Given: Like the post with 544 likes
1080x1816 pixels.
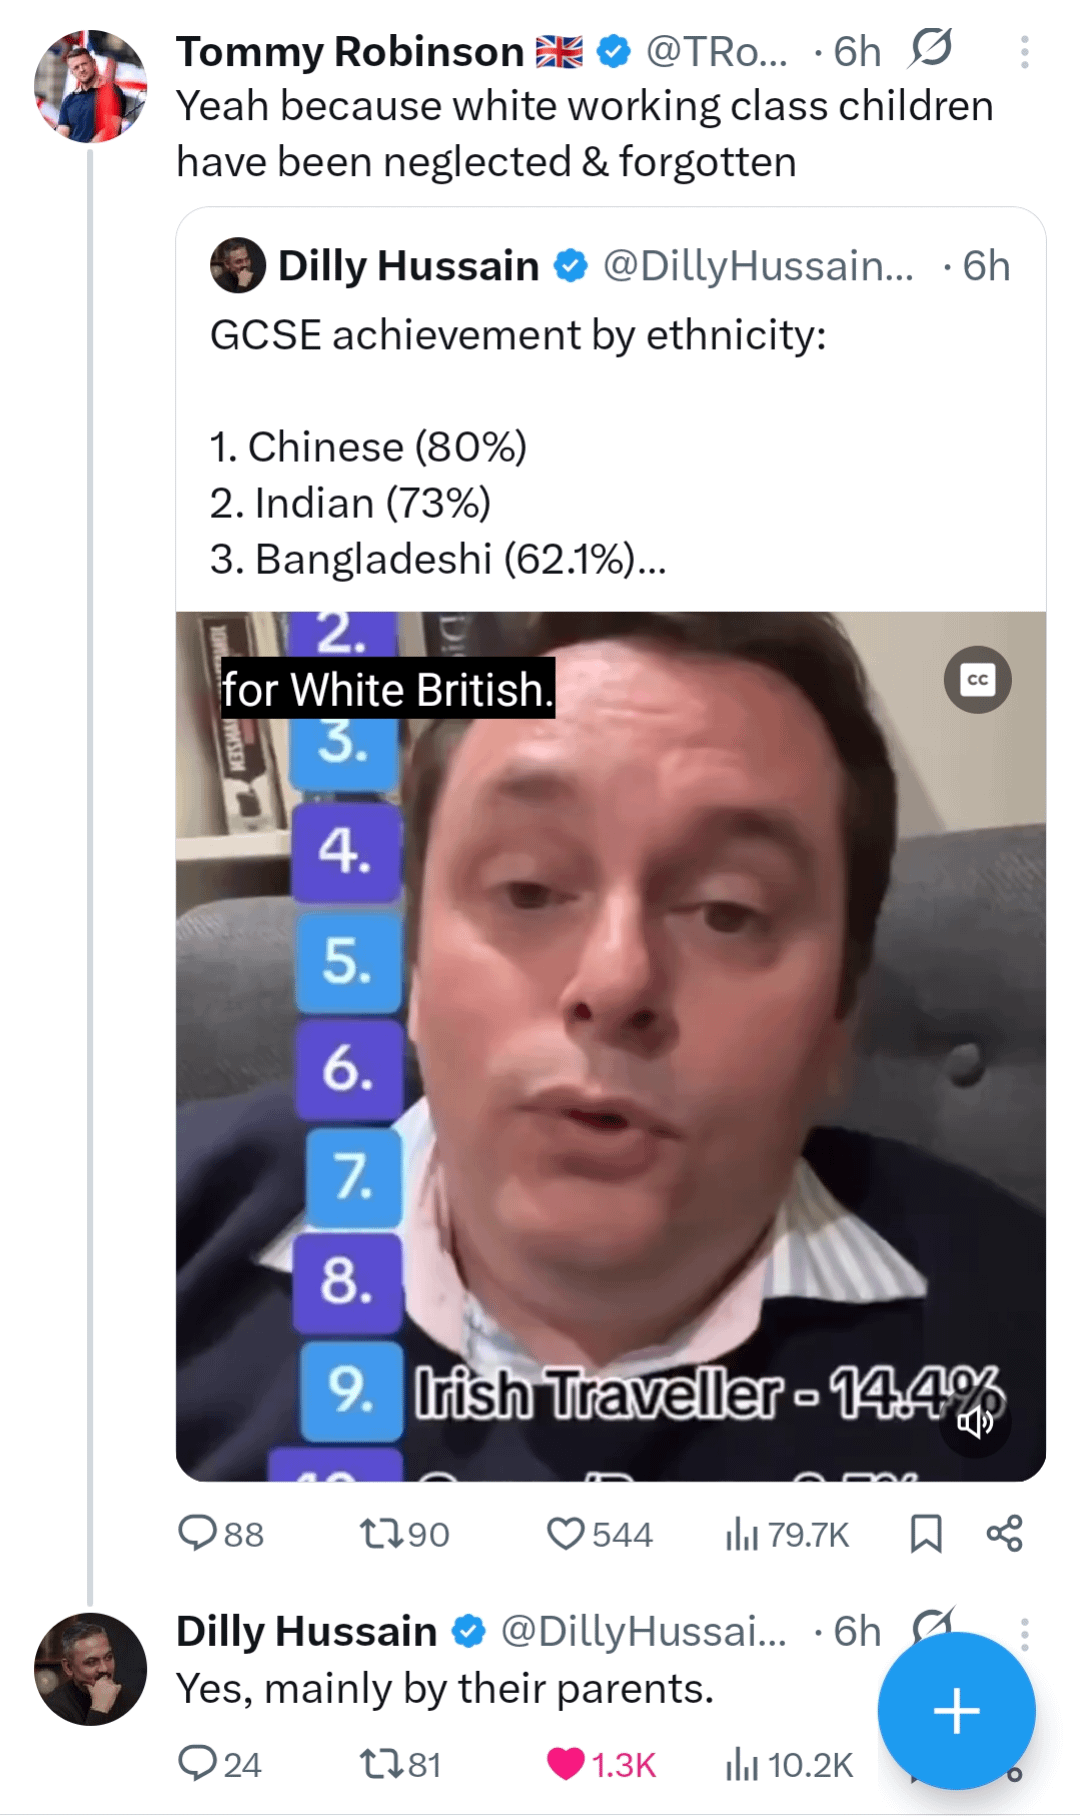Looking at the screenshot, I should pos(599,1533).
